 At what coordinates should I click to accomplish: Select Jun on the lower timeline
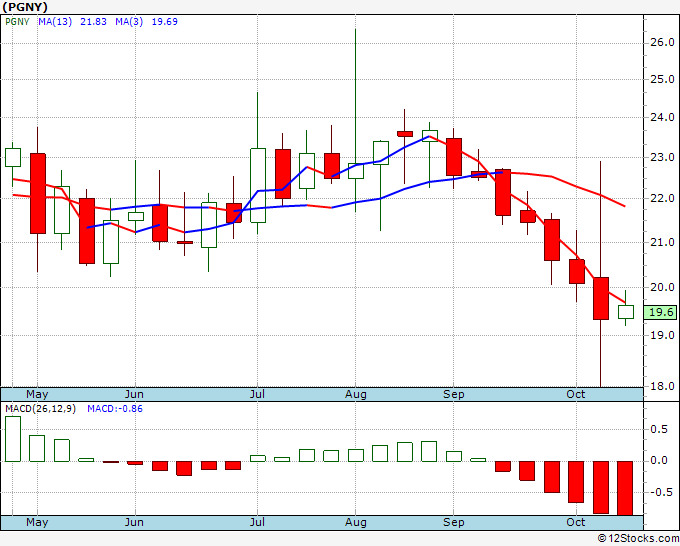134,522
